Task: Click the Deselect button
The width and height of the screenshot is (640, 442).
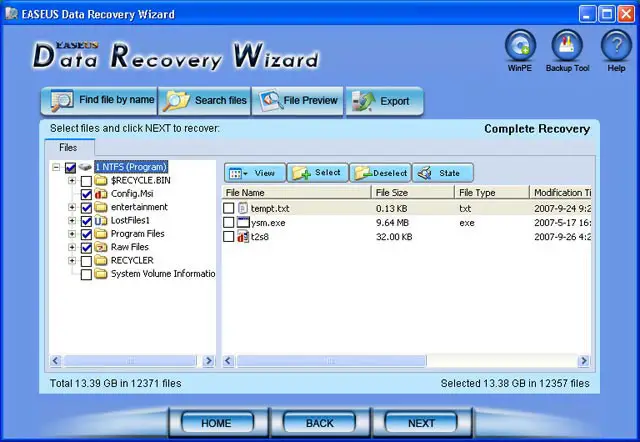Action: (x=380, y=173)
